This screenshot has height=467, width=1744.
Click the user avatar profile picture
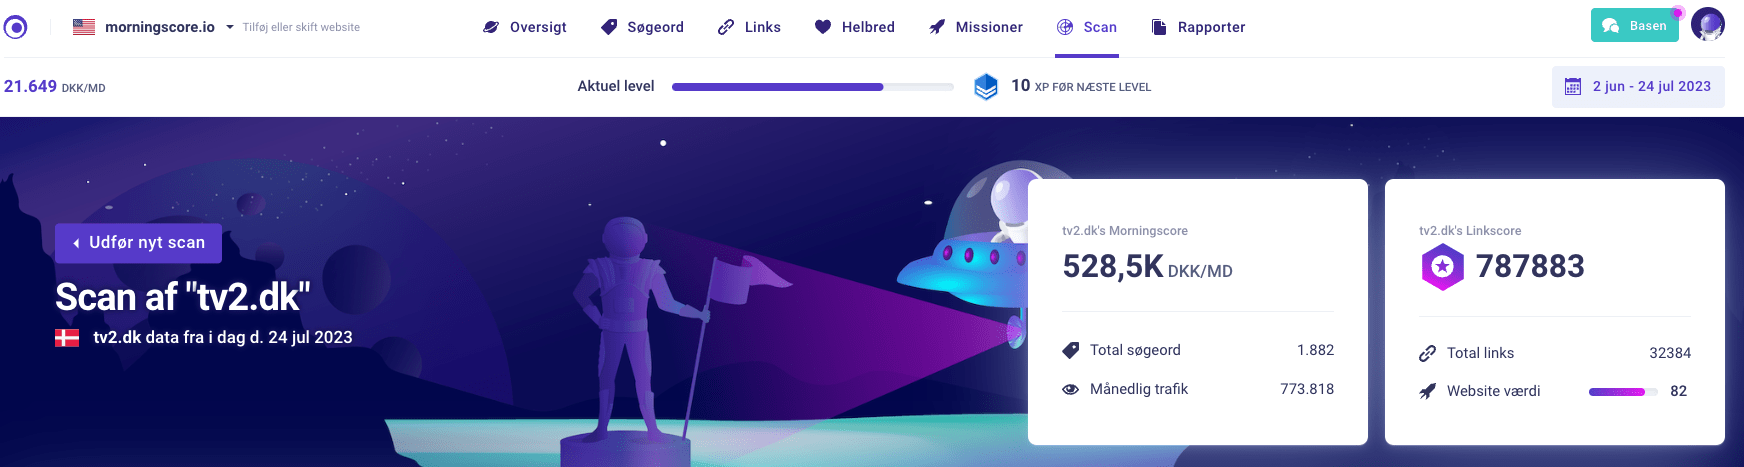(1708, 25)
